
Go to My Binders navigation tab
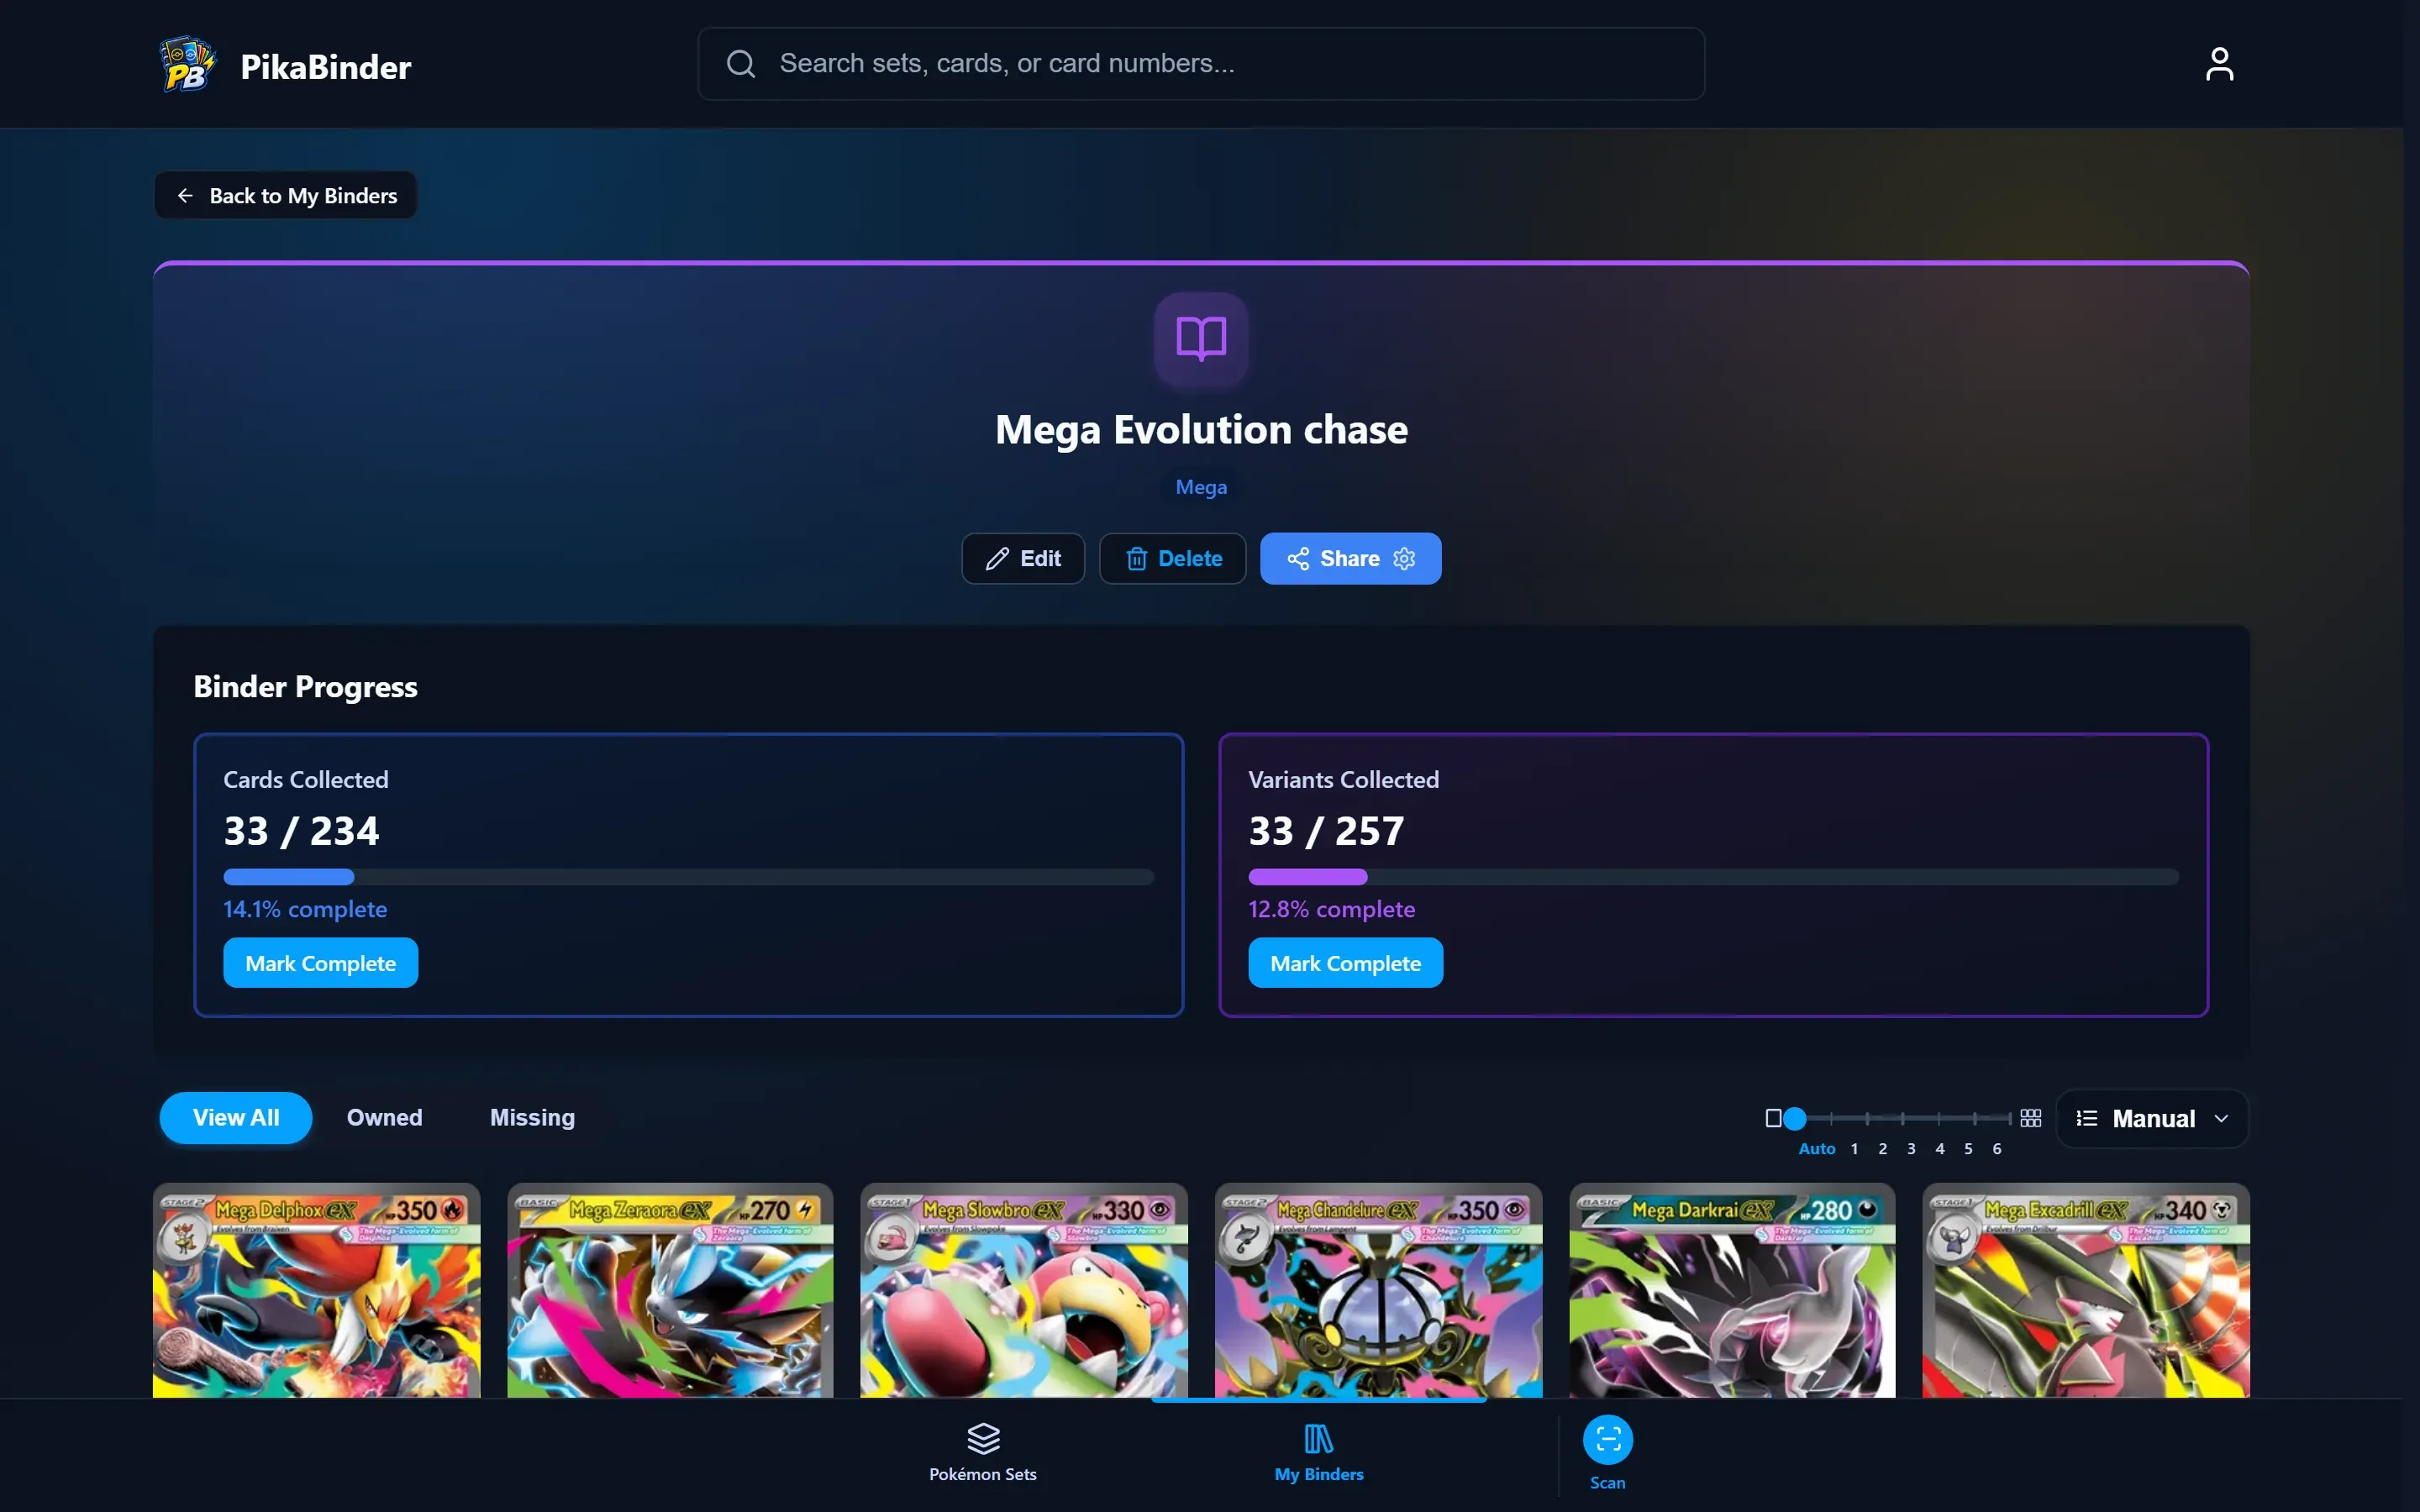[x=1319, y=1452]
